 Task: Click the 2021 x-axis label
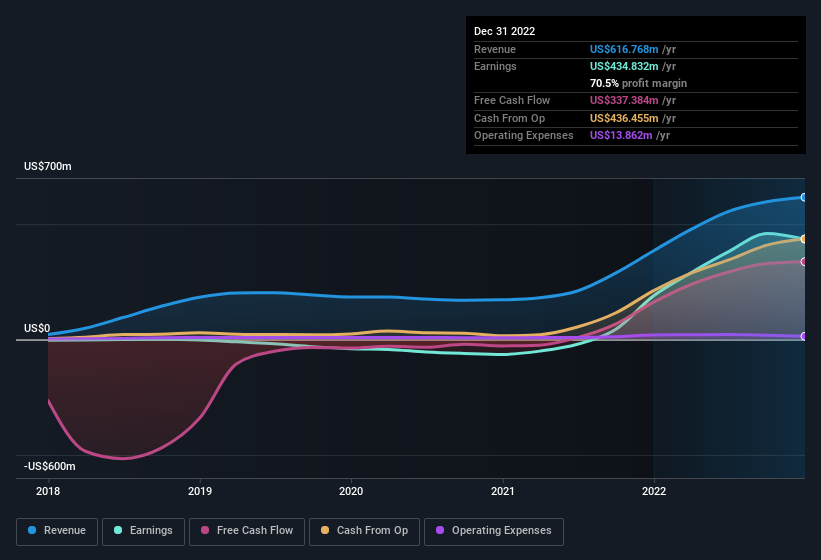click(x=503, y=491)
